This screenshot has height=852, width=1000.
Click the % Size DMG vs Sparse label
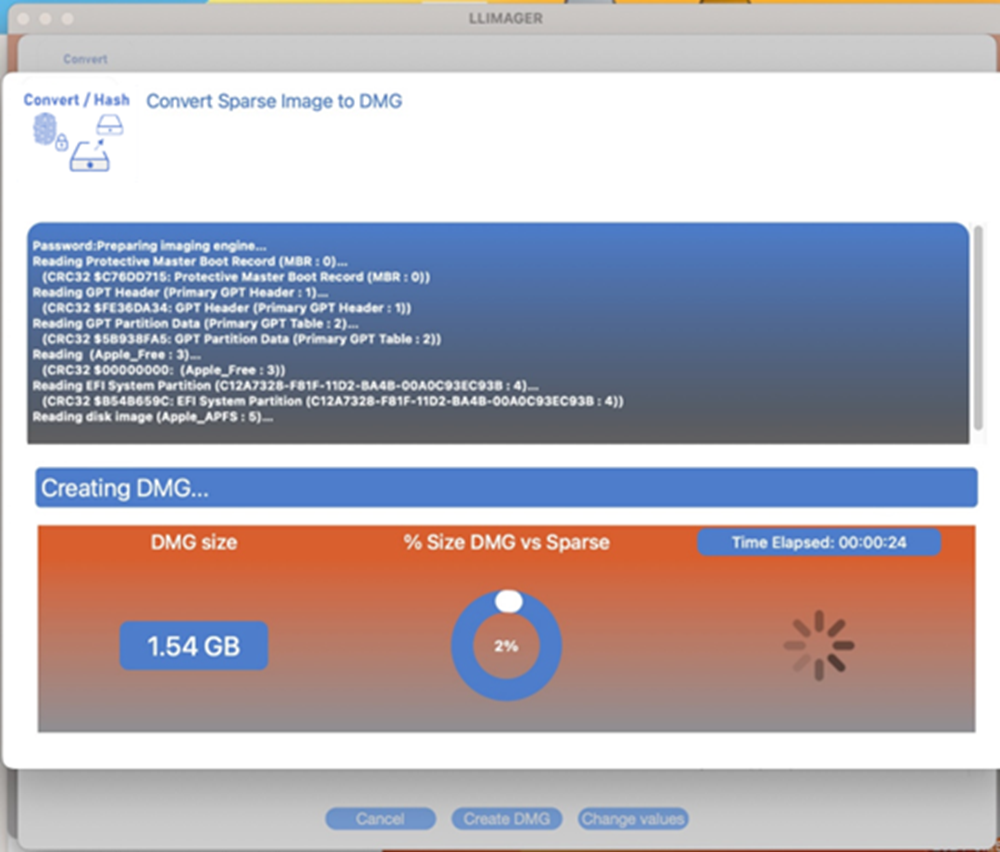[x=506, y=542]
